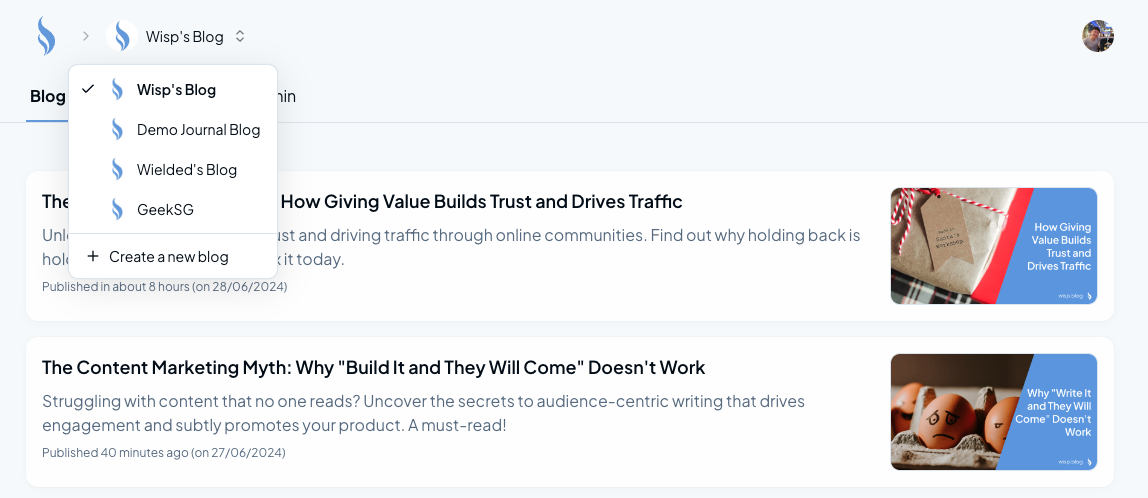Click the flame icon beside the Wisp's Blog header
Screen dimensions: 1148x498
[x=121, y=36]
